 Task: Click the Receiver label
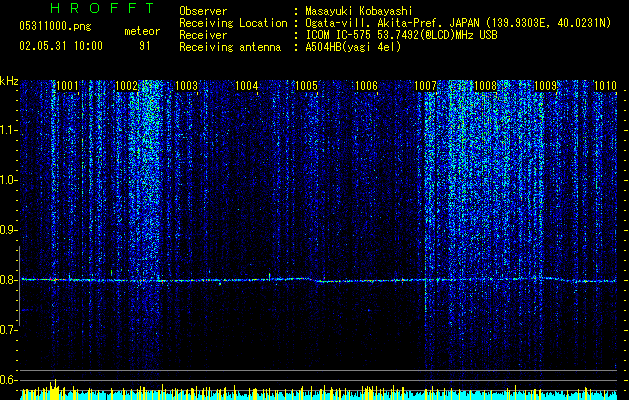[203, 35]
